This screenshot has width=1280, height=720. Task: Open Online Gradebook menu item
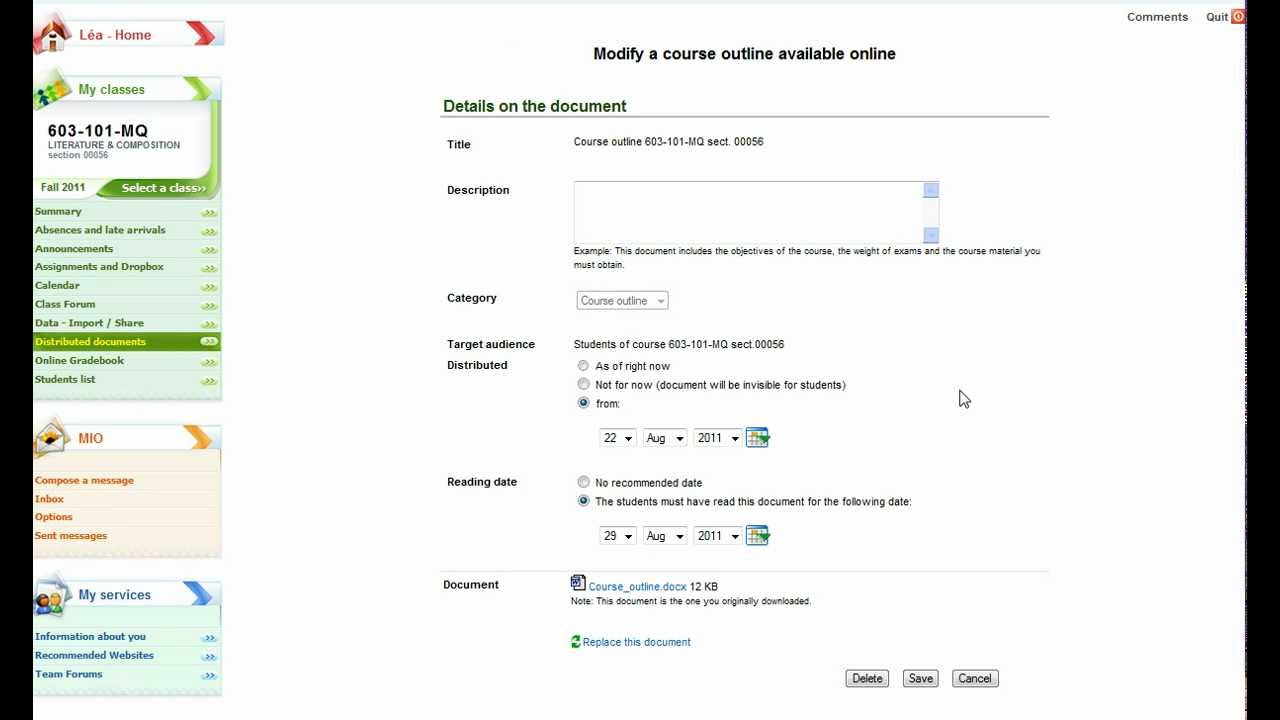[79, 361]
